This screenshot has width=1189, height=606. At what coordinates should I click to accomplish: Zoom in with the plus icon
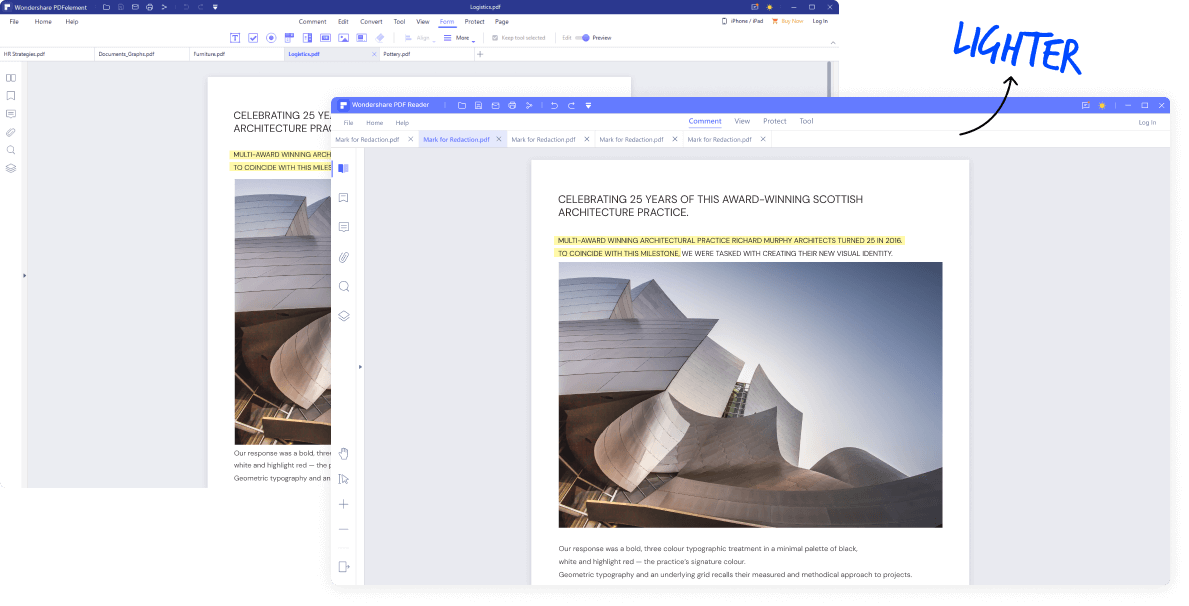pyautogui.click(x=344, y=504)
